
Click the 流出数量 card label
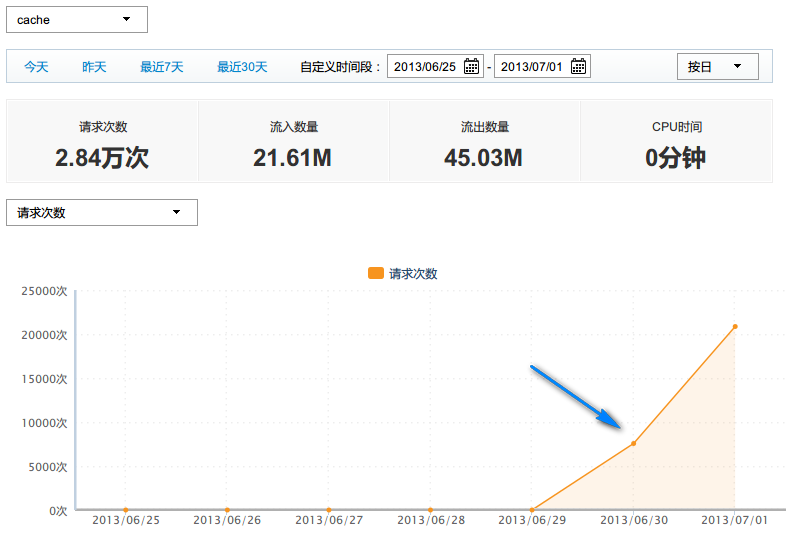click(485, 127)
